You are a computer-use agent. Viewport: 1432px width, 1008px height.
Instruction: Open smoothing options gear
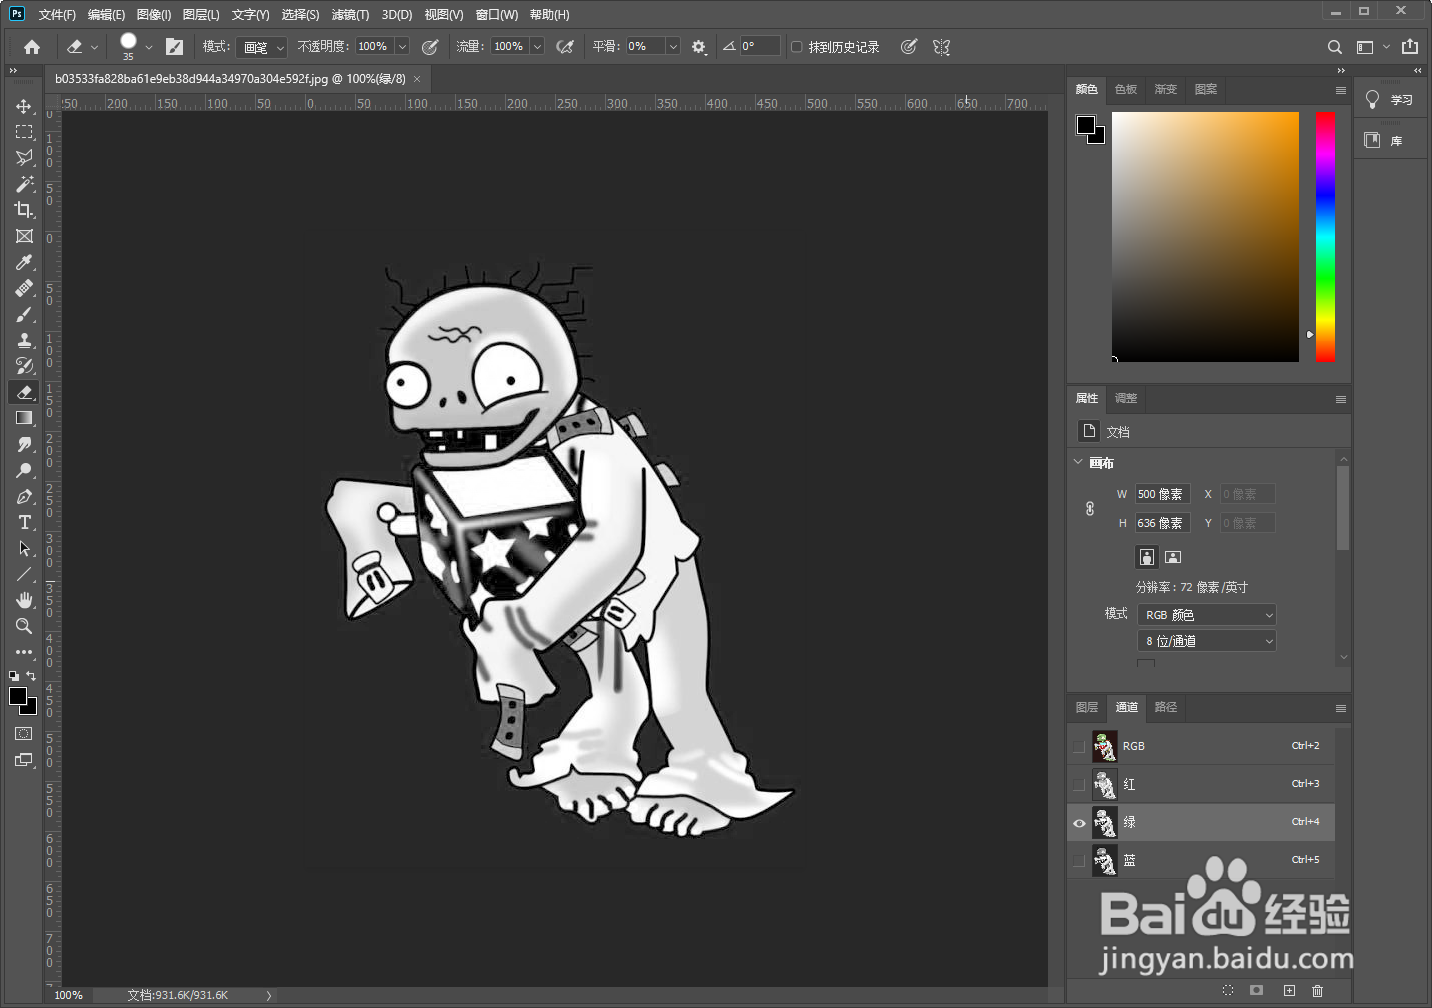click(699, 47)
